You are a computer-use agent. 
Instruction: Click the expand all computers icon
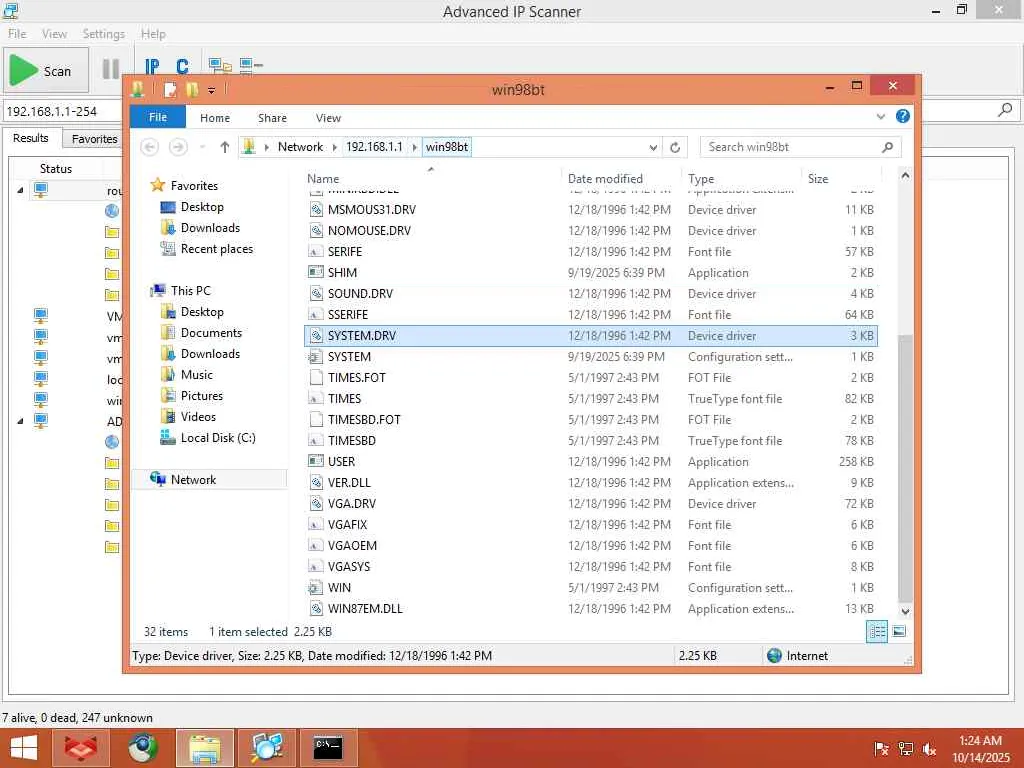coord(220,65)
